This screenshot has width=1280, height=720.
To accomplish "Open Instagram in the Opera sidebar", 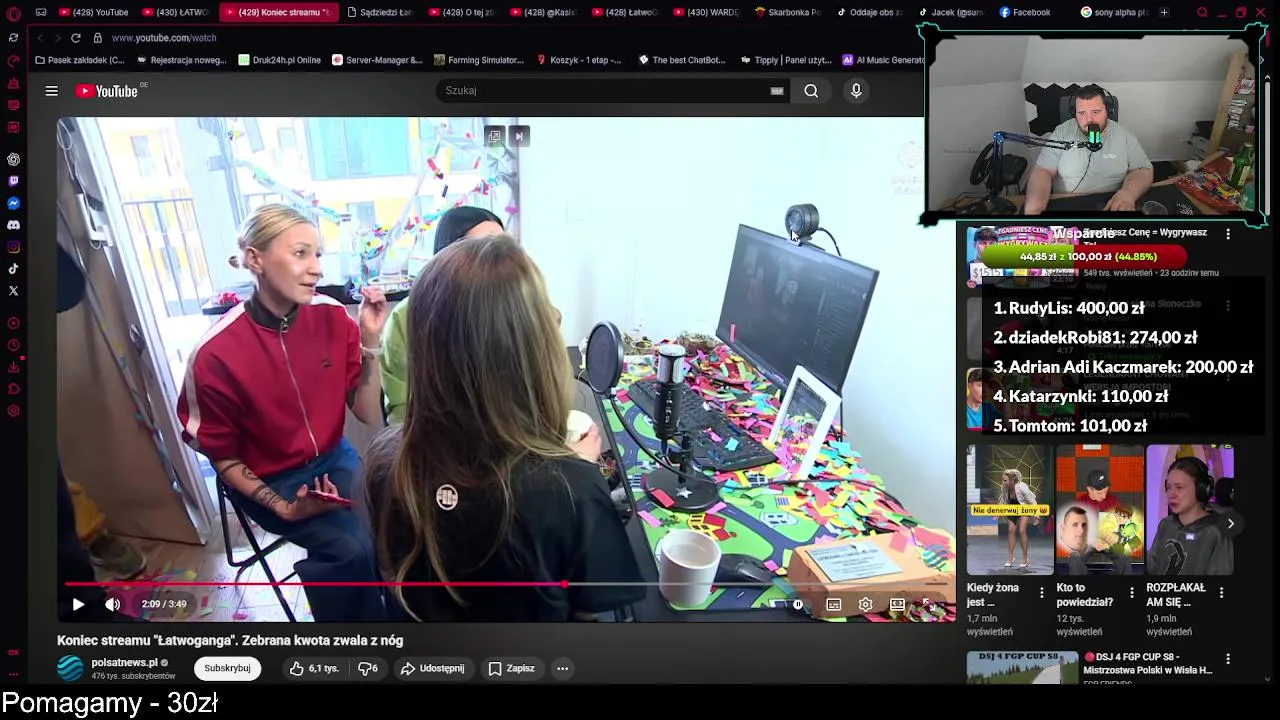I will pos(13,247).
